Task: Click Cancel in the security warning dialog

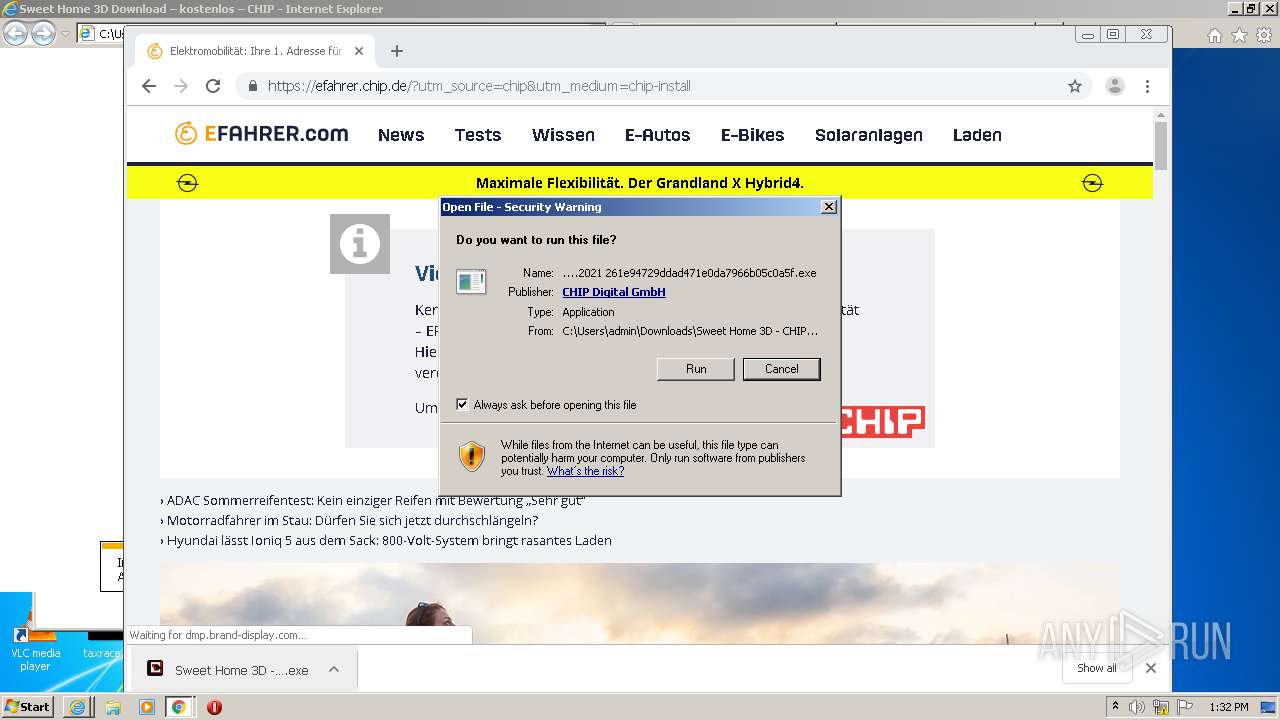Action: click(782, 369)
